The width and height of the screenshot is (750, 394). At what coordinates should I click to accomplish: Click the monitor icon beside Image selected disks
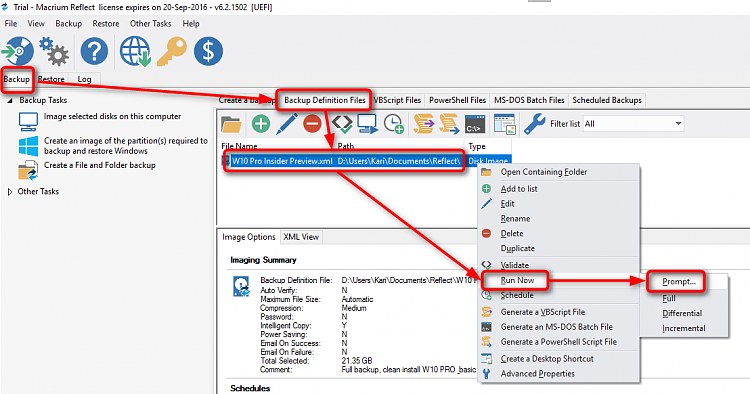click(x=28, y=121)
